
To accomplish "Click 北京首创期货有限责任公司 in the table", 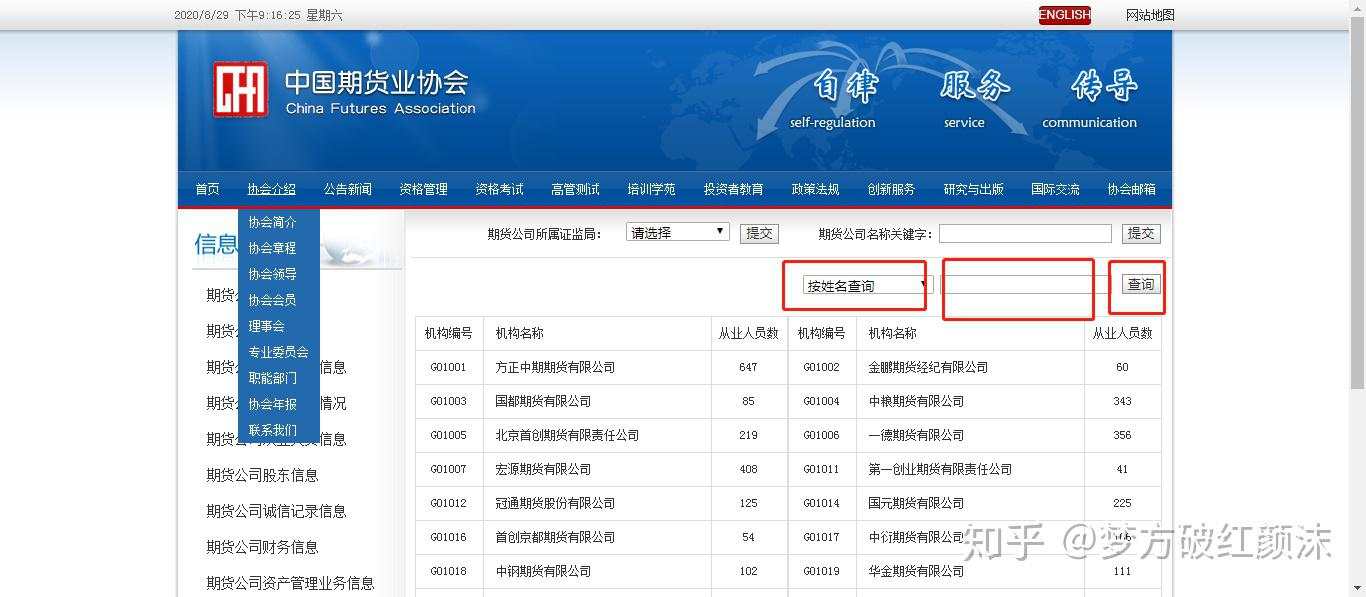I will 567,435.
